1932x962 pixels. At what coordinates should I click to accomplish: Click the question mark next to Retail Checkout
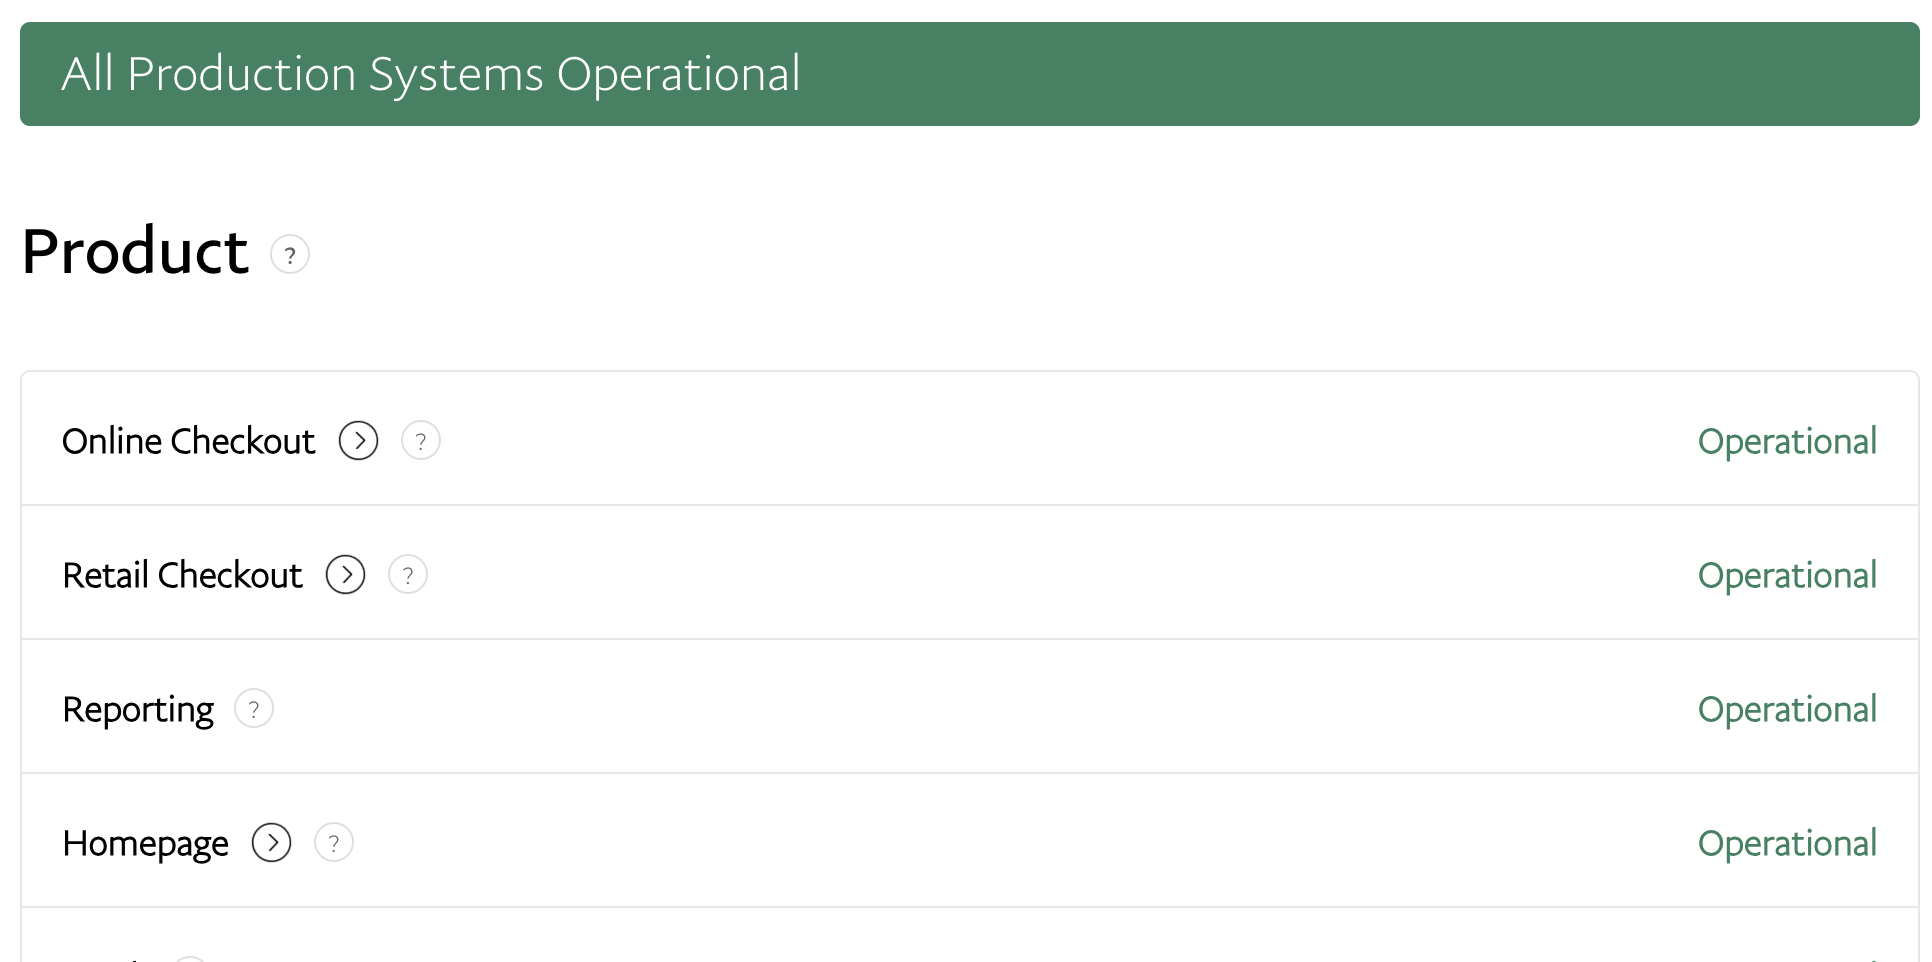coord(408,575)
